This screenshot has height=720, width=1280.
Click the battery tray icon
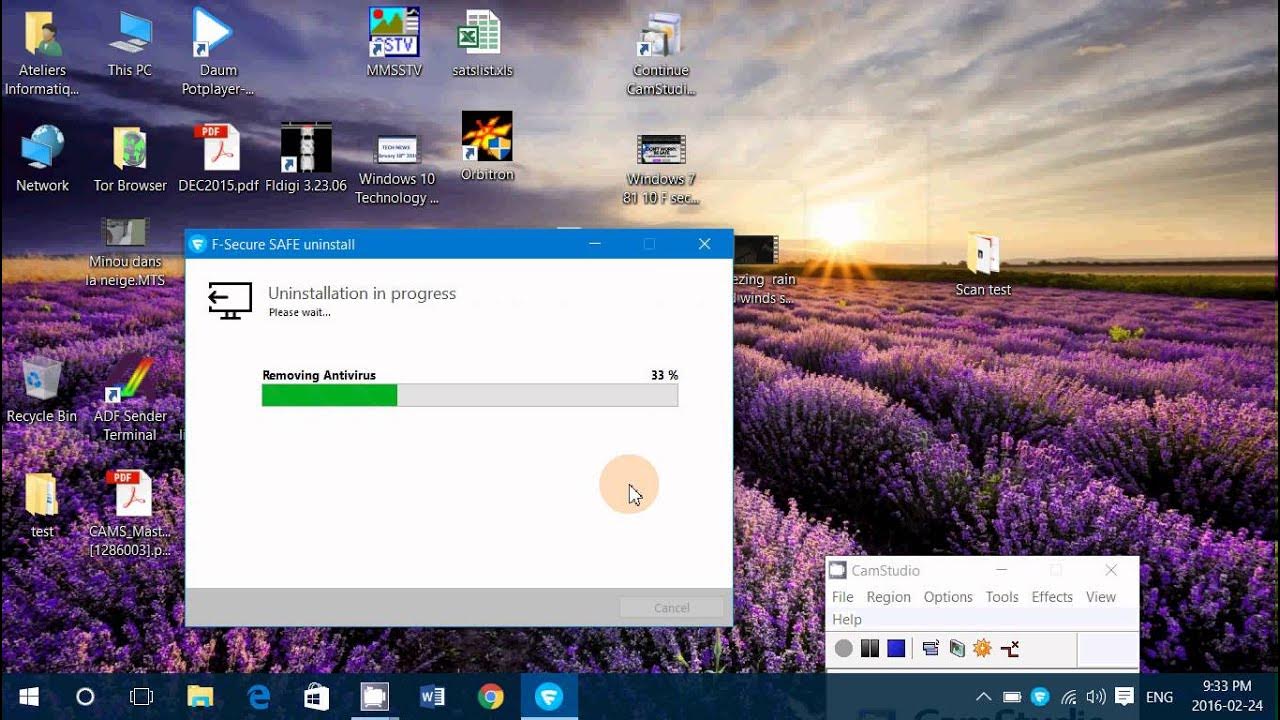1012,697
